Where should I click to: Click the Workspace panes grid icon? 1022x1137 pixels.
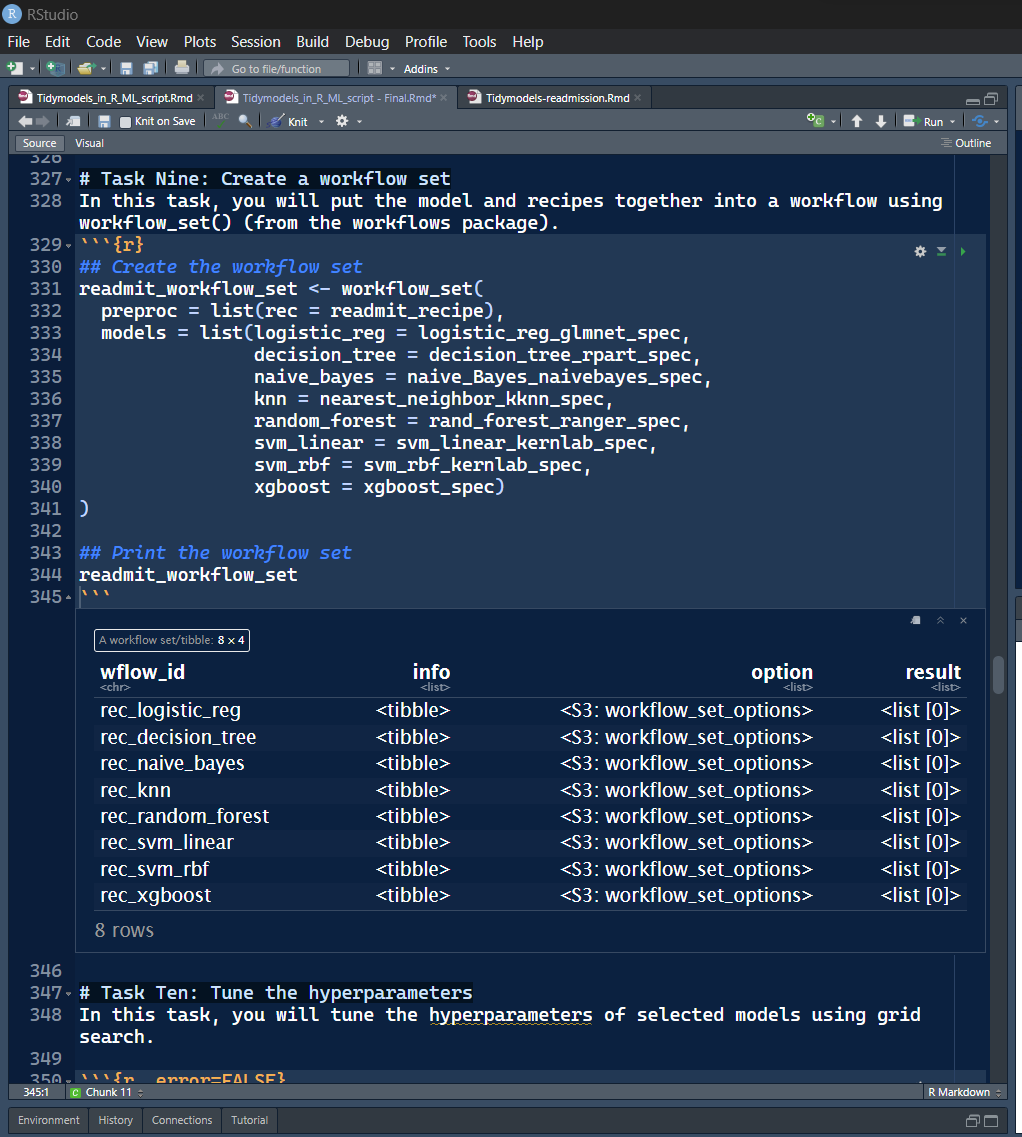click(x=375, y=68)
